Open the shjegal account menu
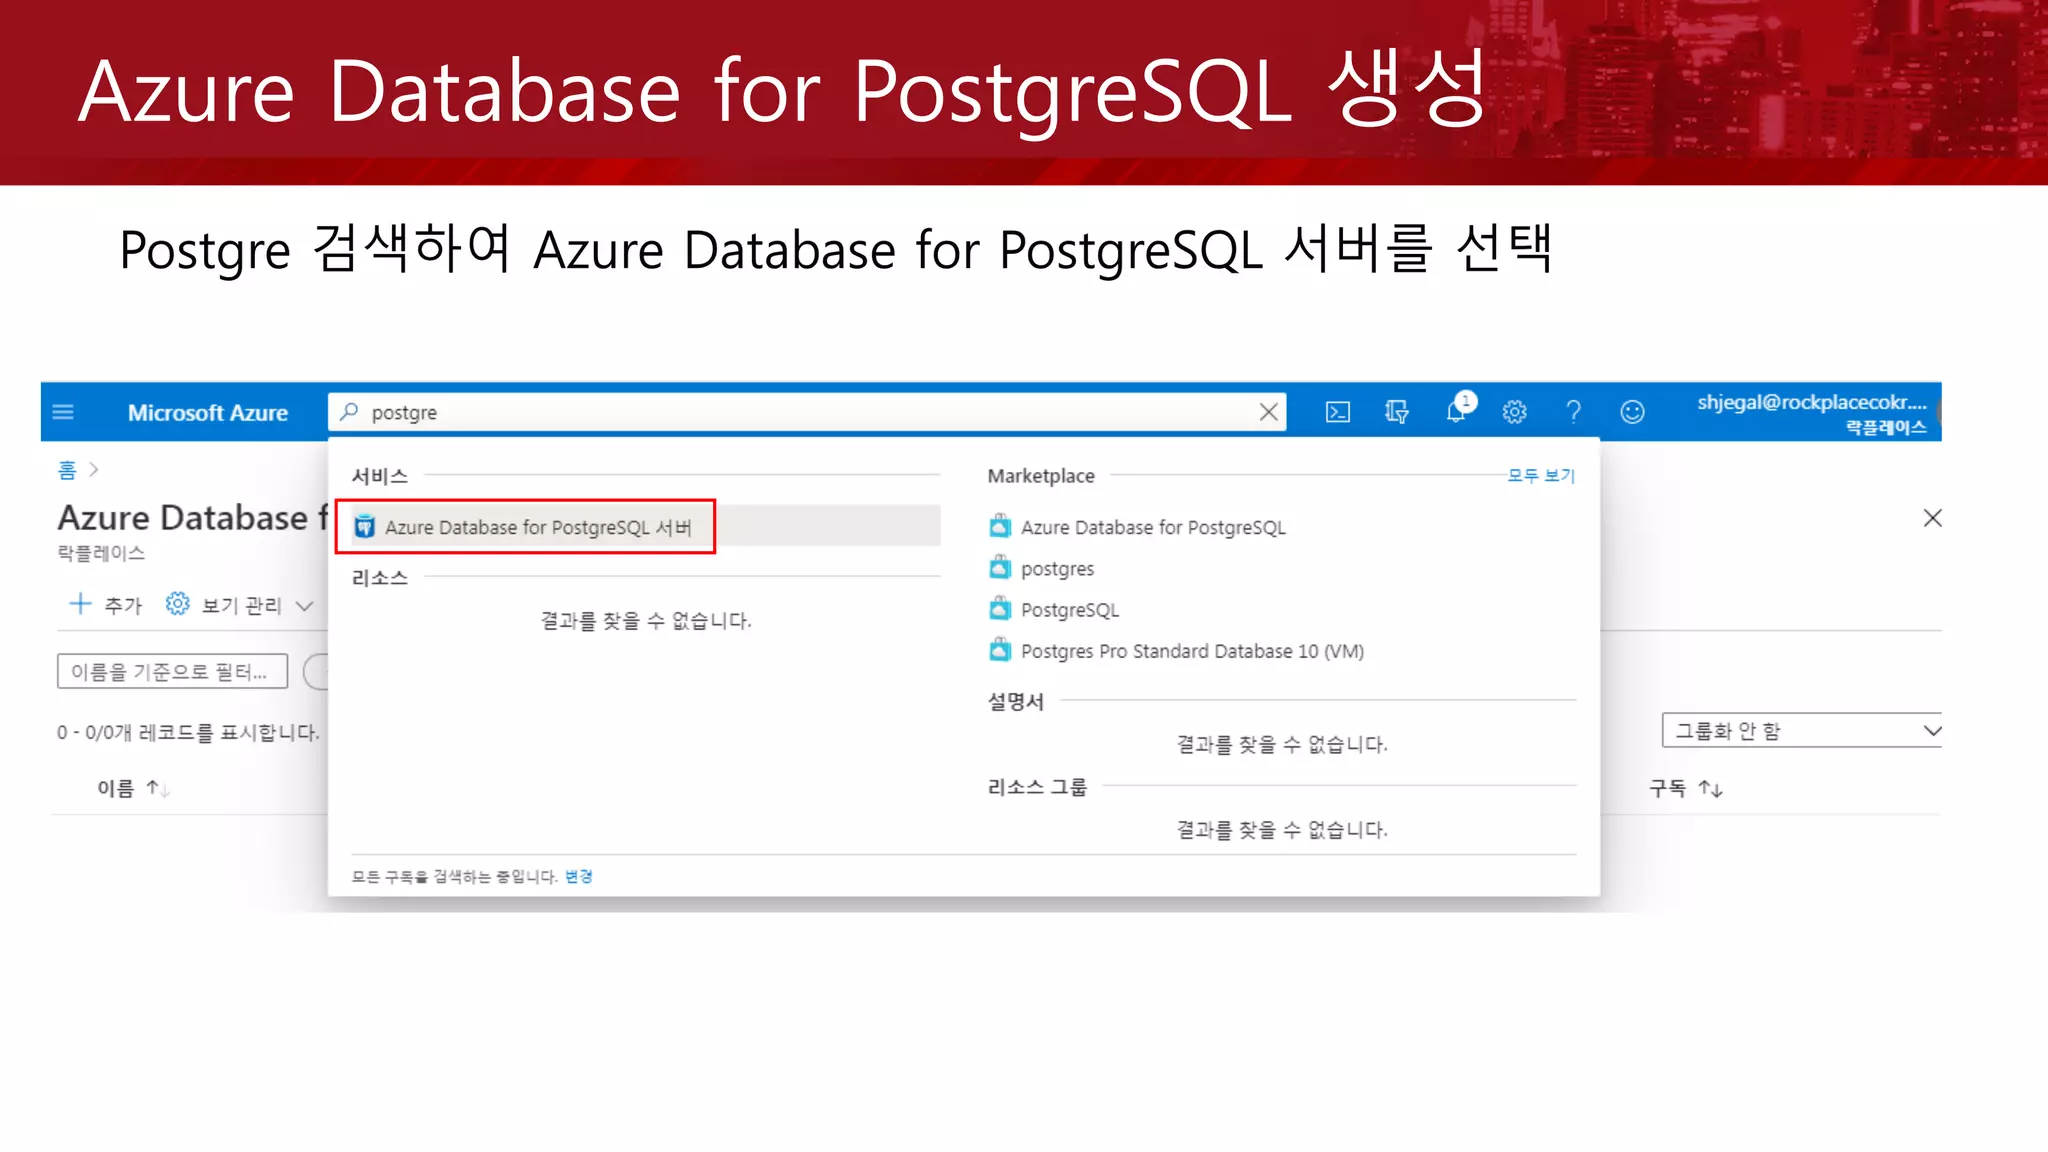The width and height of the screenshot is (2048, 1152). (x=1812, y=413)
